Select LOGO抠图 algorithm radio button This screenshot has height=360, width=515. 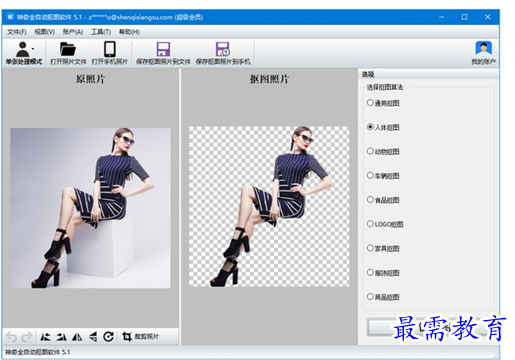coord(370,224)
